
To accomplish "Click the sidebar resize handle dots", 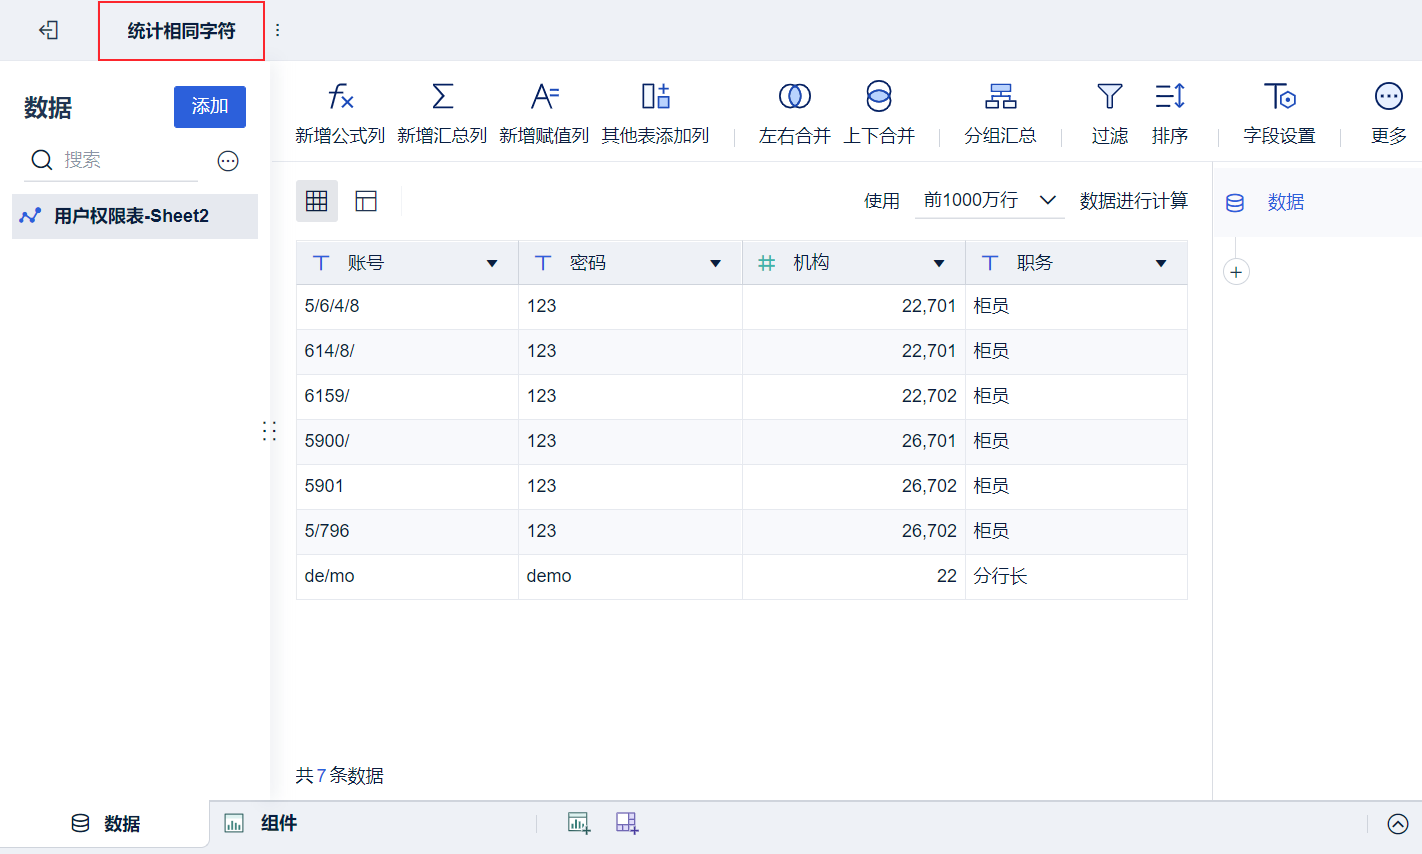I will [269, 431].
